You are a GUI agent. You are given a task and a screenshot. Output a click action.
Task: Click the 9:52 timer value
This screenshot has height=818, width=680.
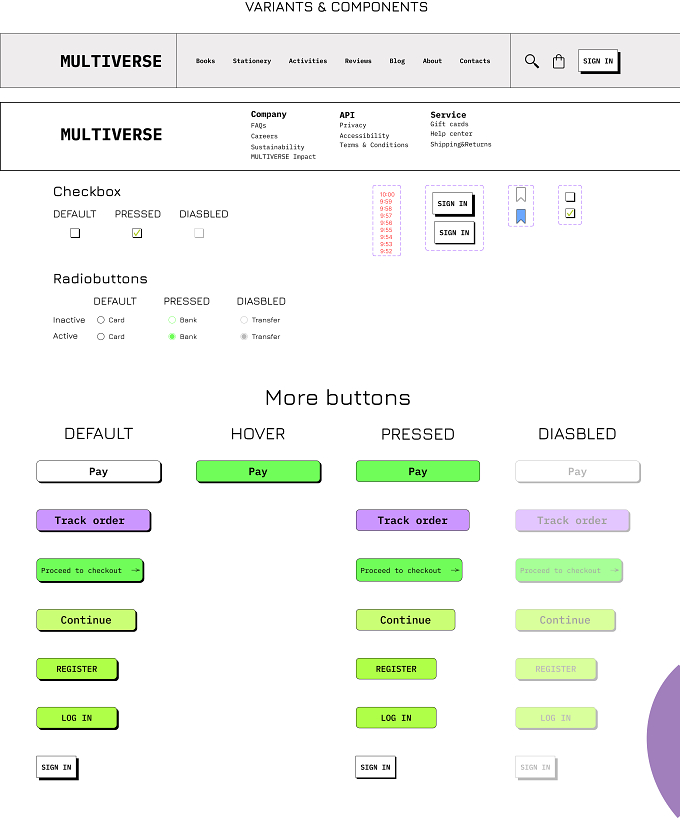coord(386,251)
